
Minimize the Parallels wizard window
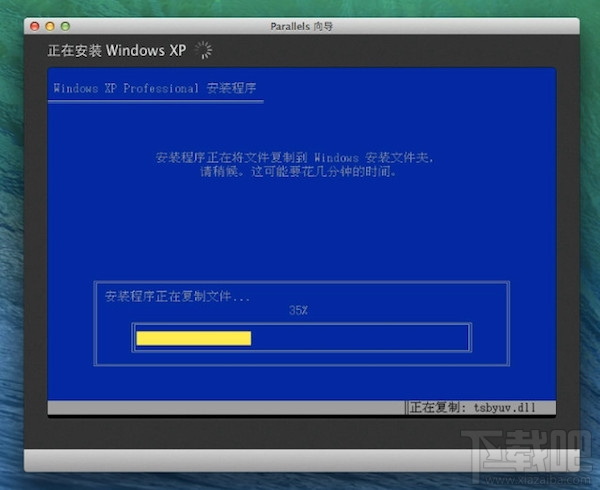click(50, 26)
